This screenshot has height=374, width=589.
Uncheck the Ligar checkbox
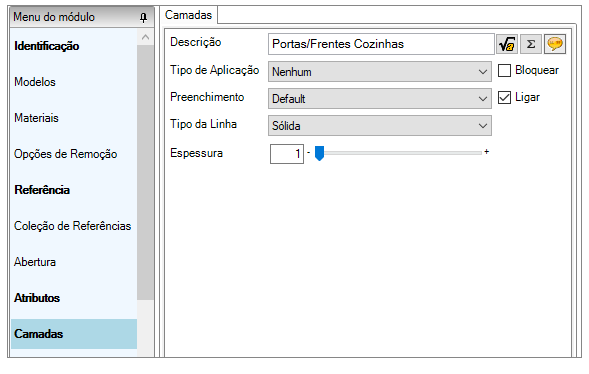[504, 98]
